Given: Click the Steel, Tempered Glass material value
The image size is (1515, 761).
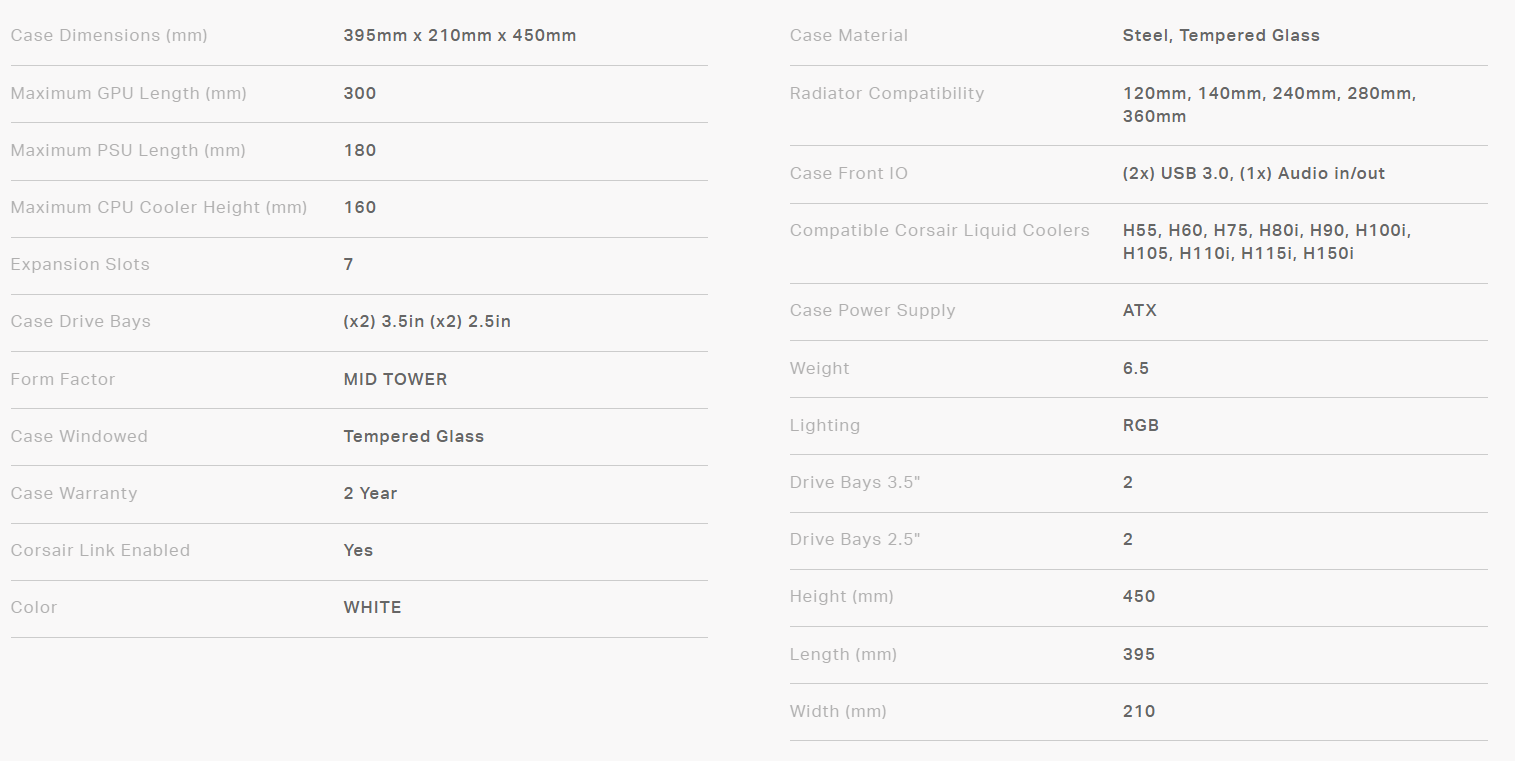Looking at the screenshot, I should point(1221,36).
